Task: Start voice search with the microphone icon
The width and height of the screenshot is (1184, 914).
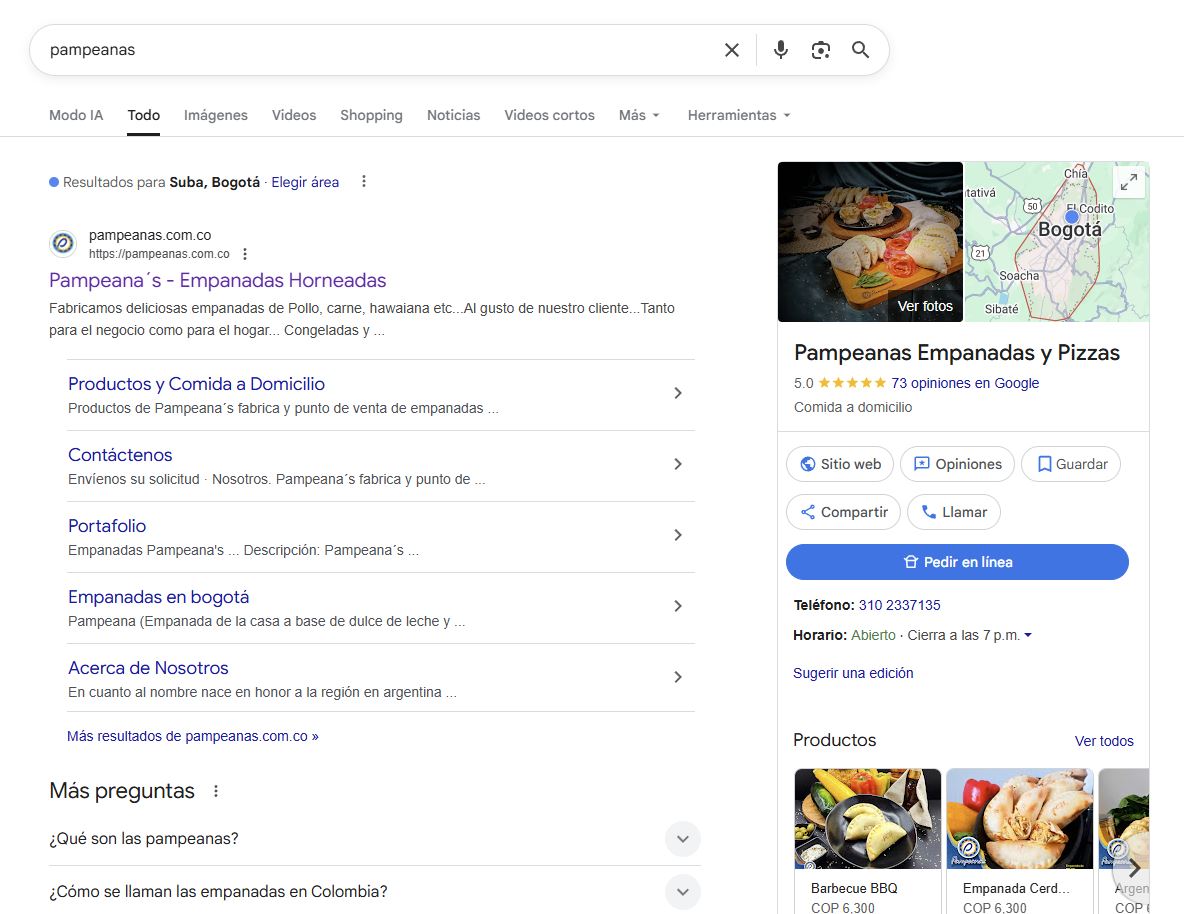Action: coord(781,50)
